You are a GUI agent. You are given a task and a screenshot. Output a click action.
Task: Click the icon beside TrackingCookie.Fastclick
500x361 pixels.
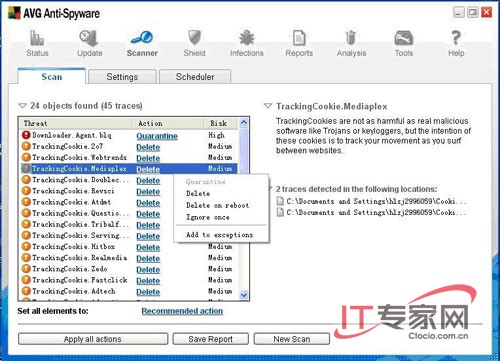pos(26,280)
